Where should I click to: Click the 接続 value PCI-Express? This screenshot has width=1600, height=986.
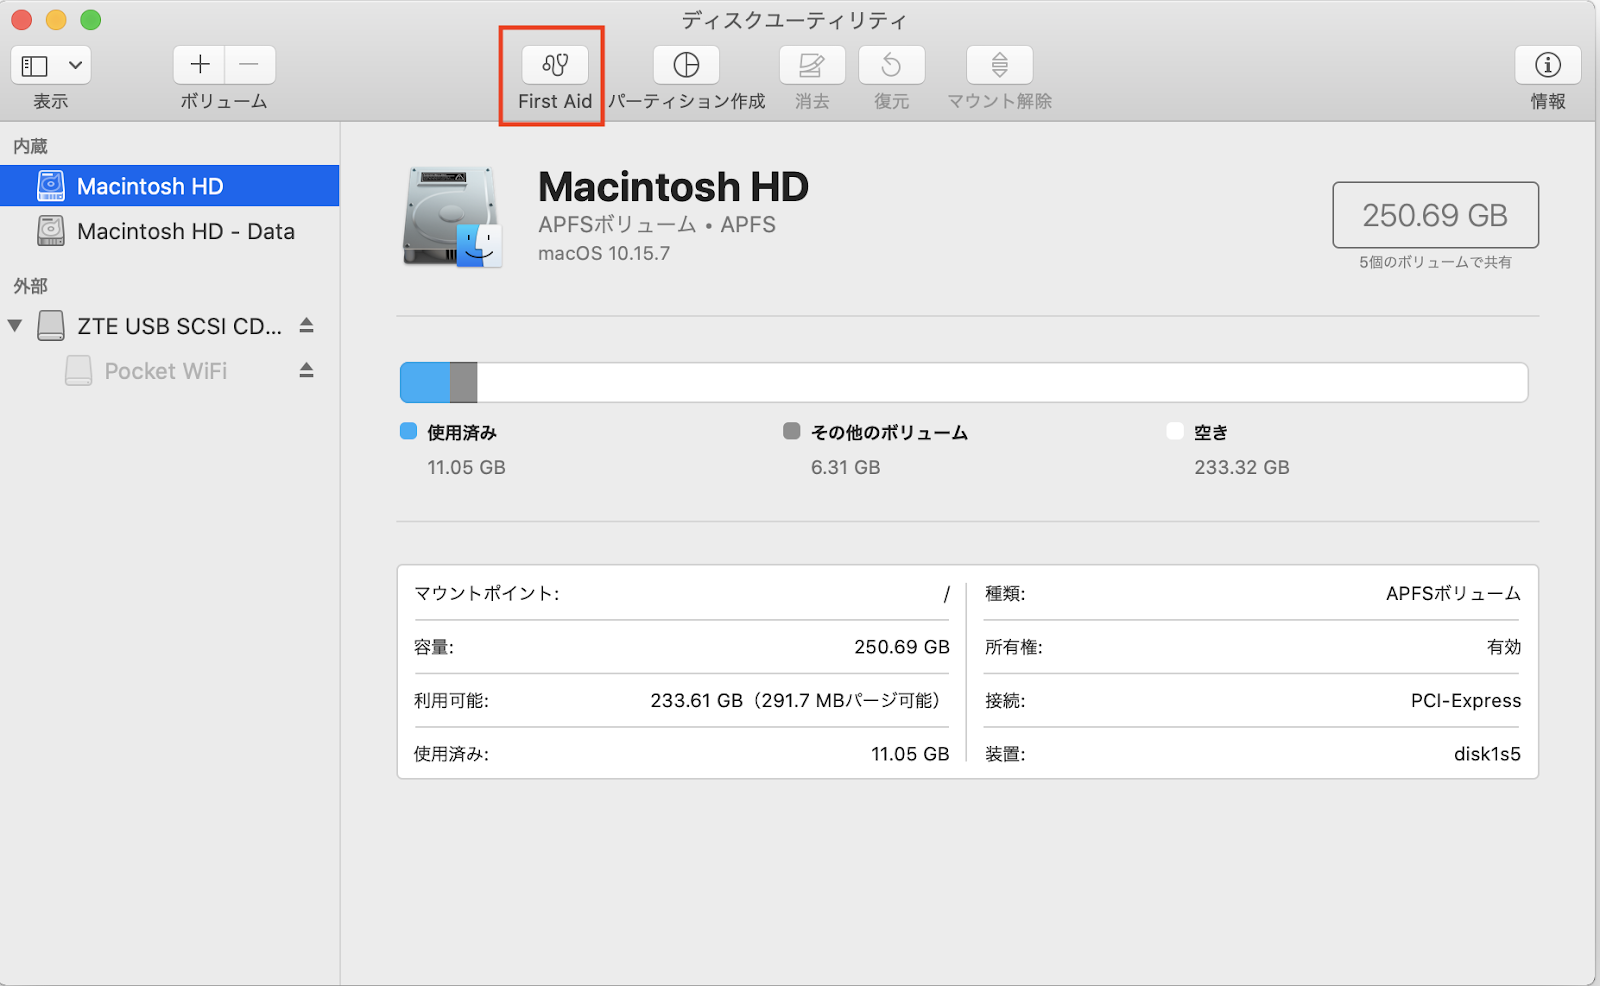click(1466, 700)
